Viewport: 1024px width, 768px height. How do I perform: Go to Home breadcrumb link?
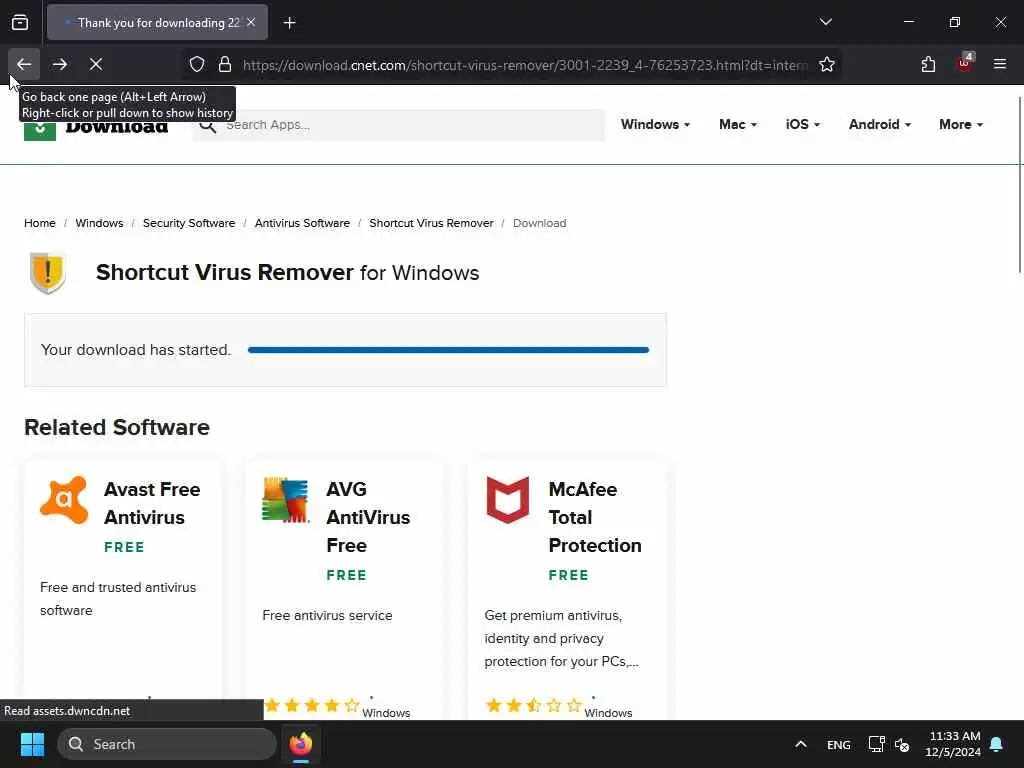(x=40, y=223)
